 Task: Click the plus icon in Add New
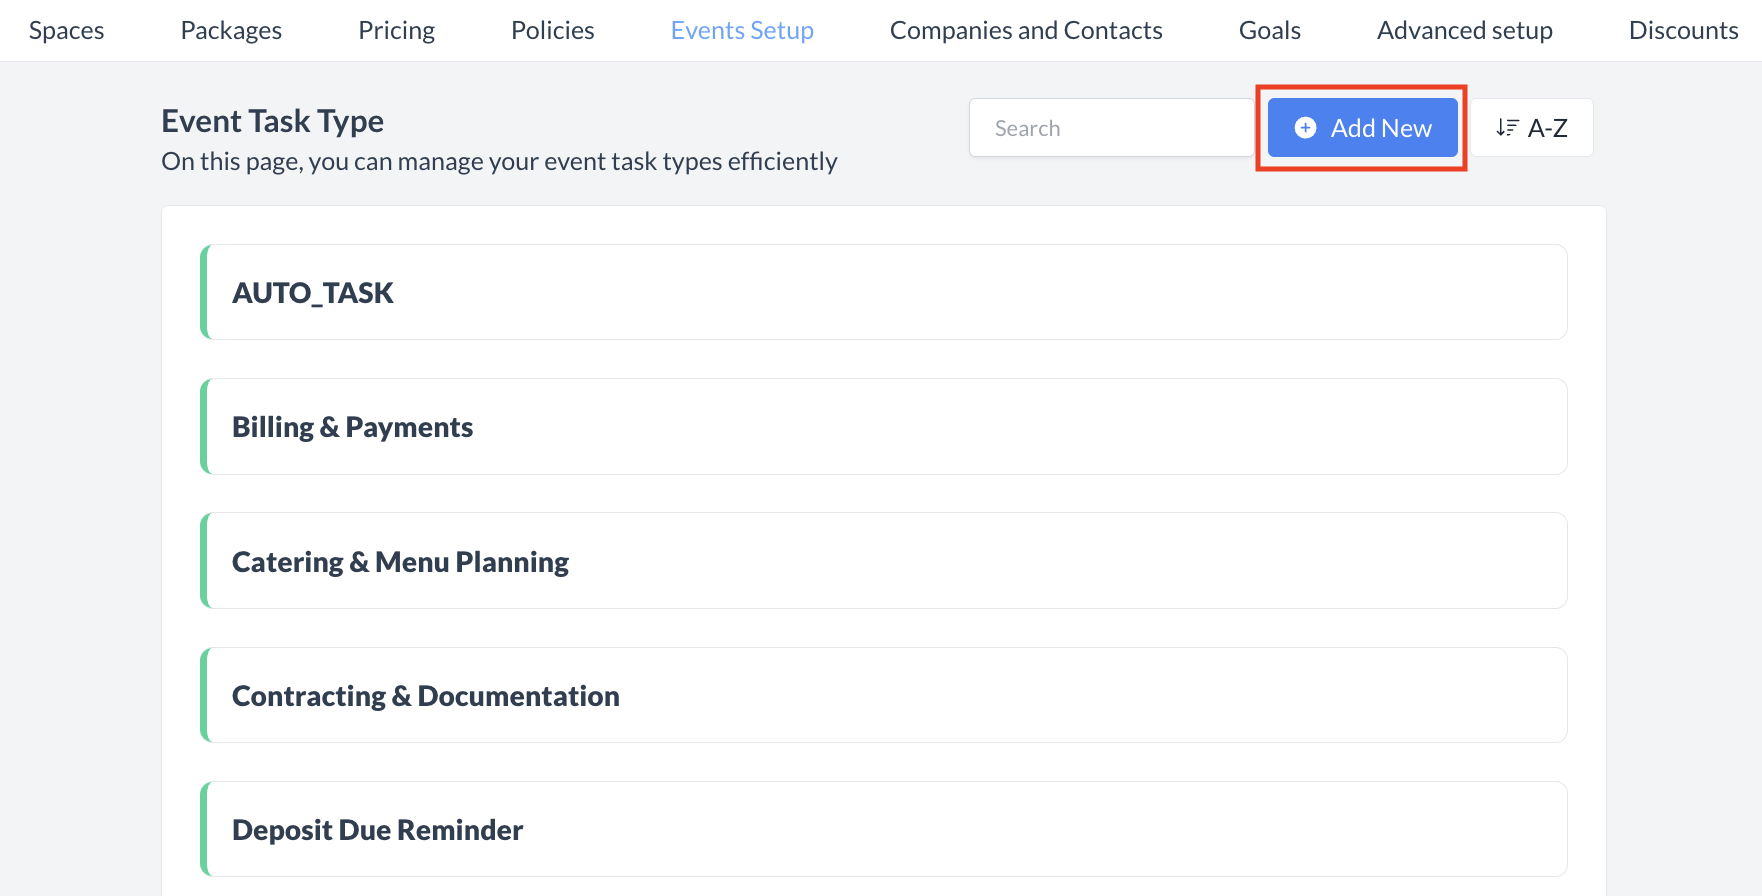pyautogui.click(x=1305, y=128)
